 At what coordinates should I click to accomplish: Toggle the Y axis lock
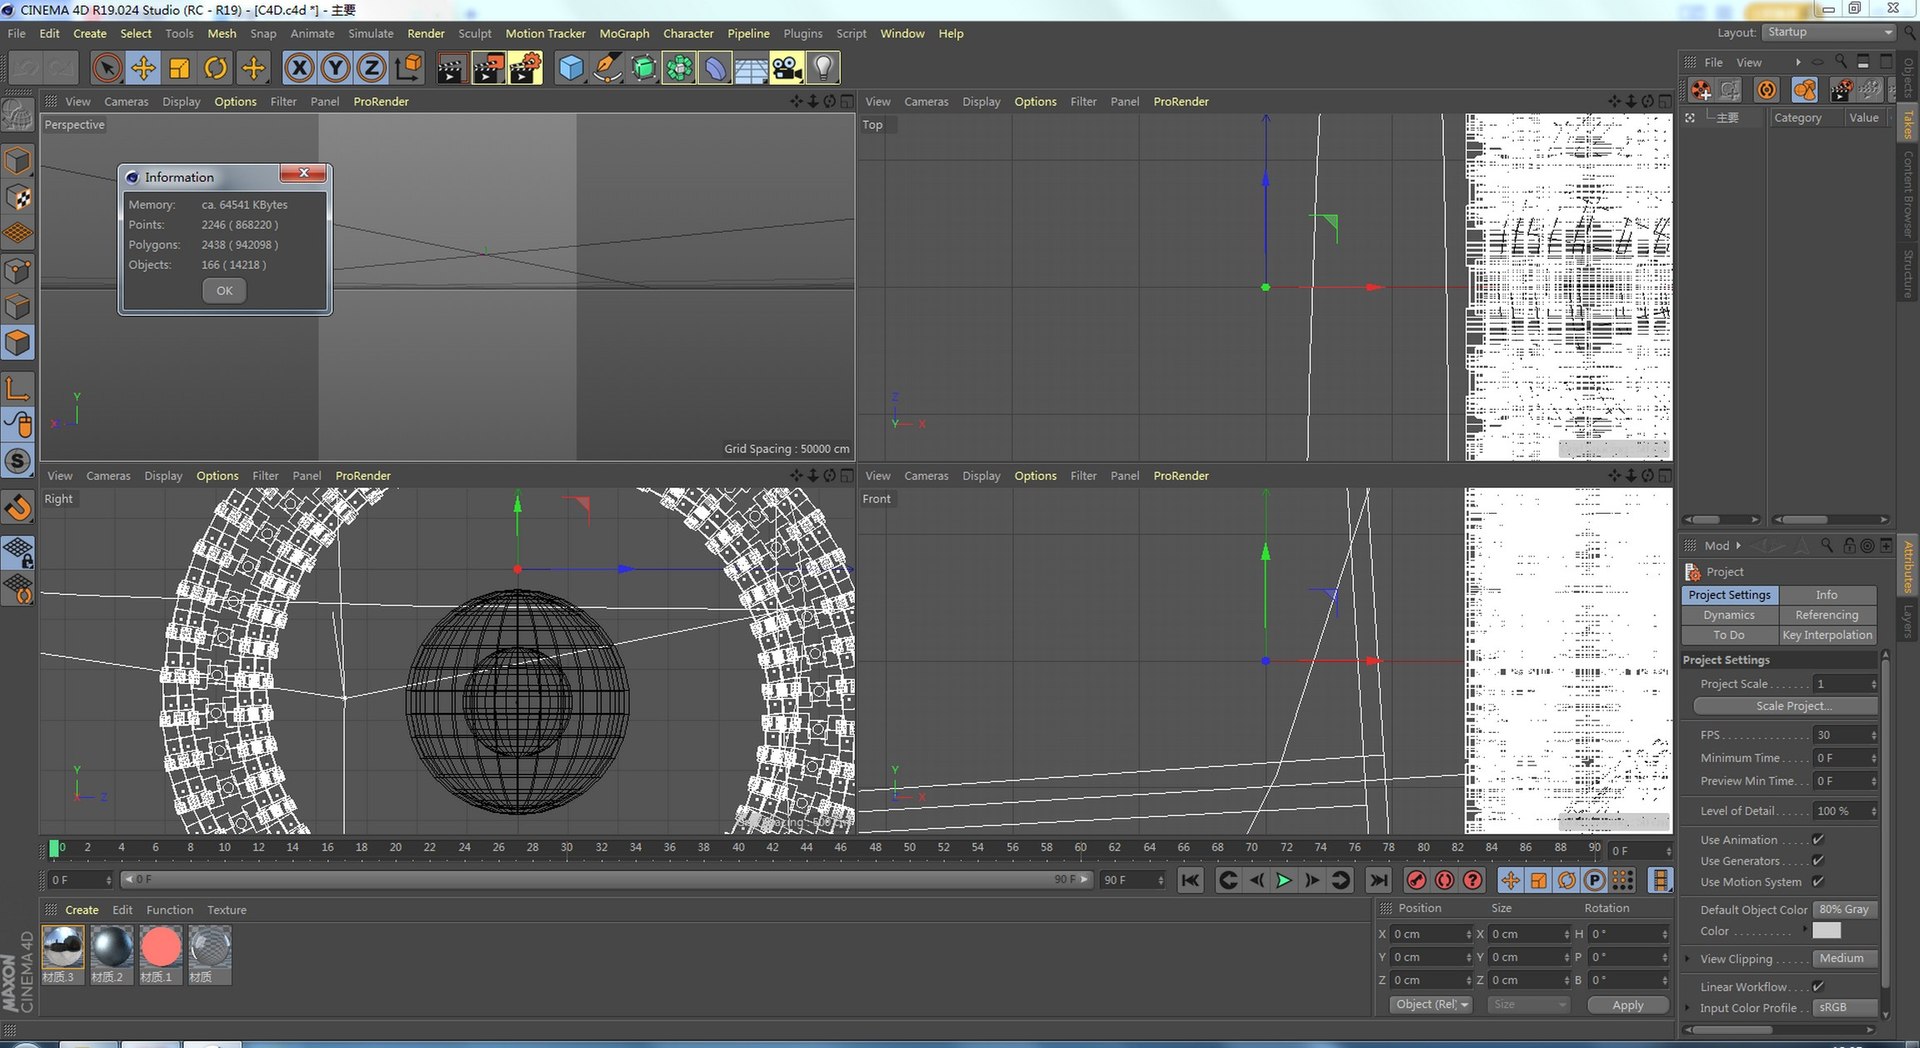pos(335,68)
